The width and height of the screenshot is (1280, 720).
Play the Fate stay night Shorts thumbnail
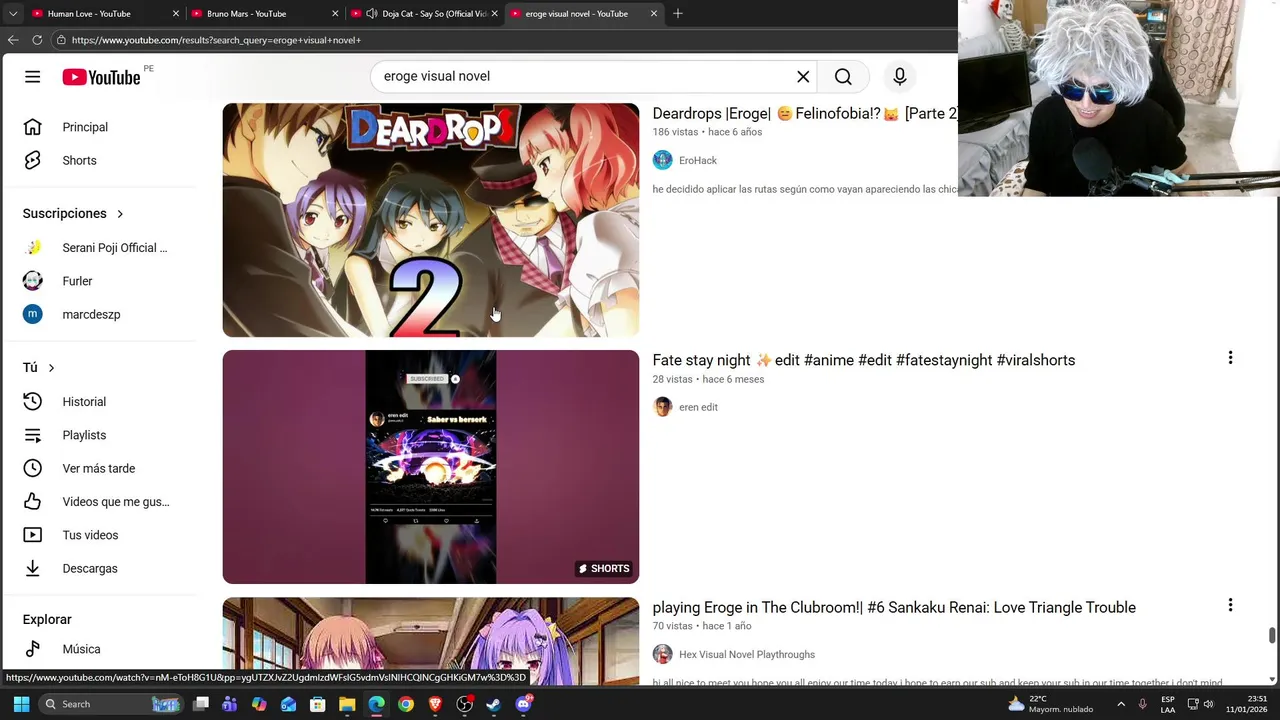(x=430, y=467)
